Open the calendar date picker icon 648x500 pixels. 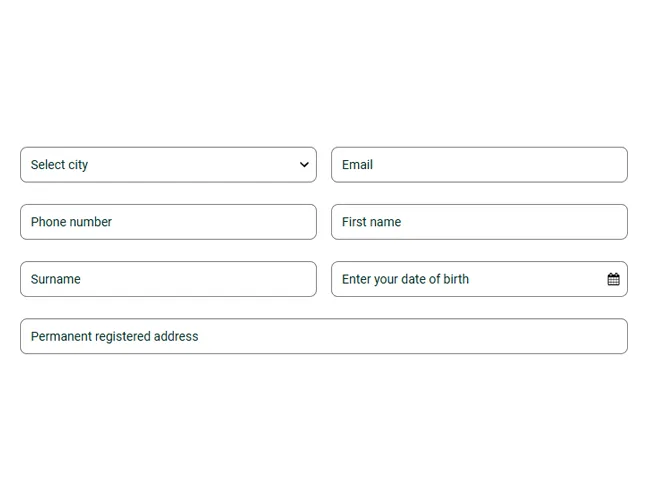[x=613, y=279]
